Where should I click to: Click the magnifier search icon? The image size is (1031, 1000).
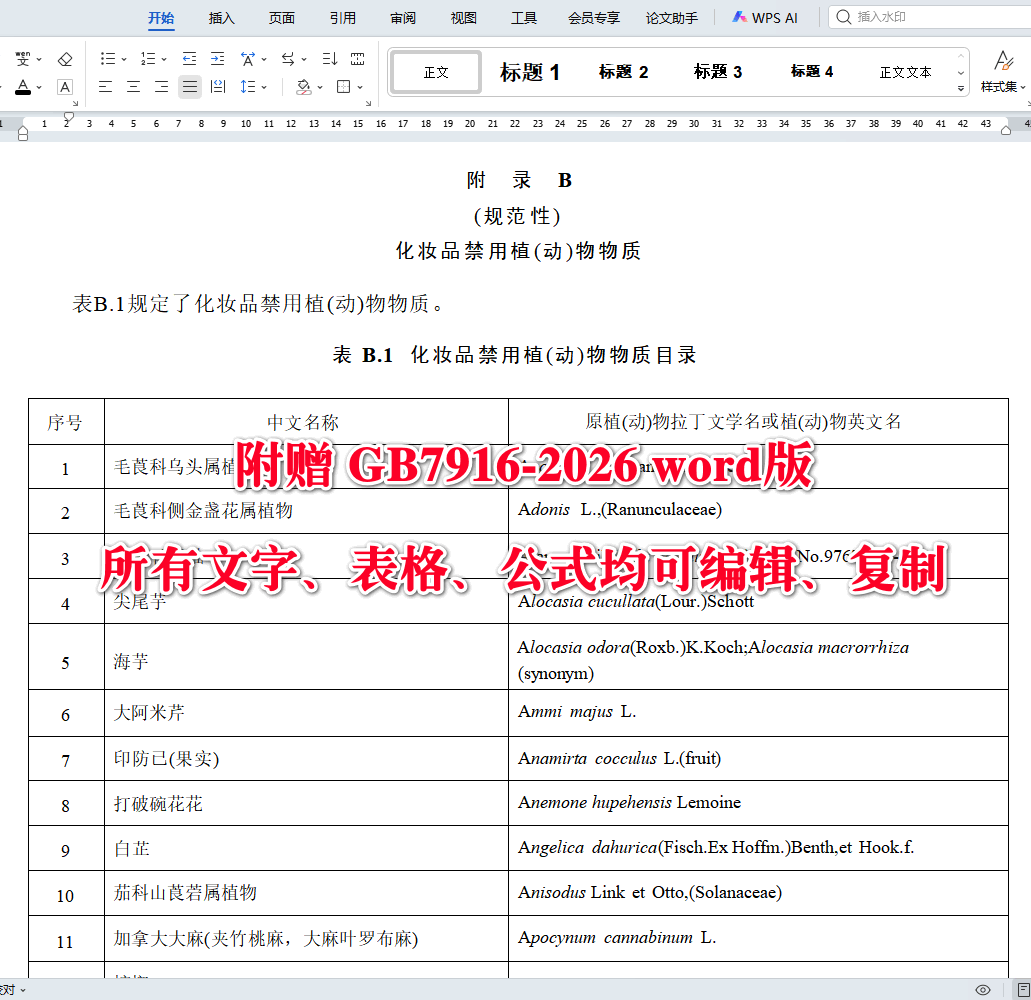click(x=844, y=17)
